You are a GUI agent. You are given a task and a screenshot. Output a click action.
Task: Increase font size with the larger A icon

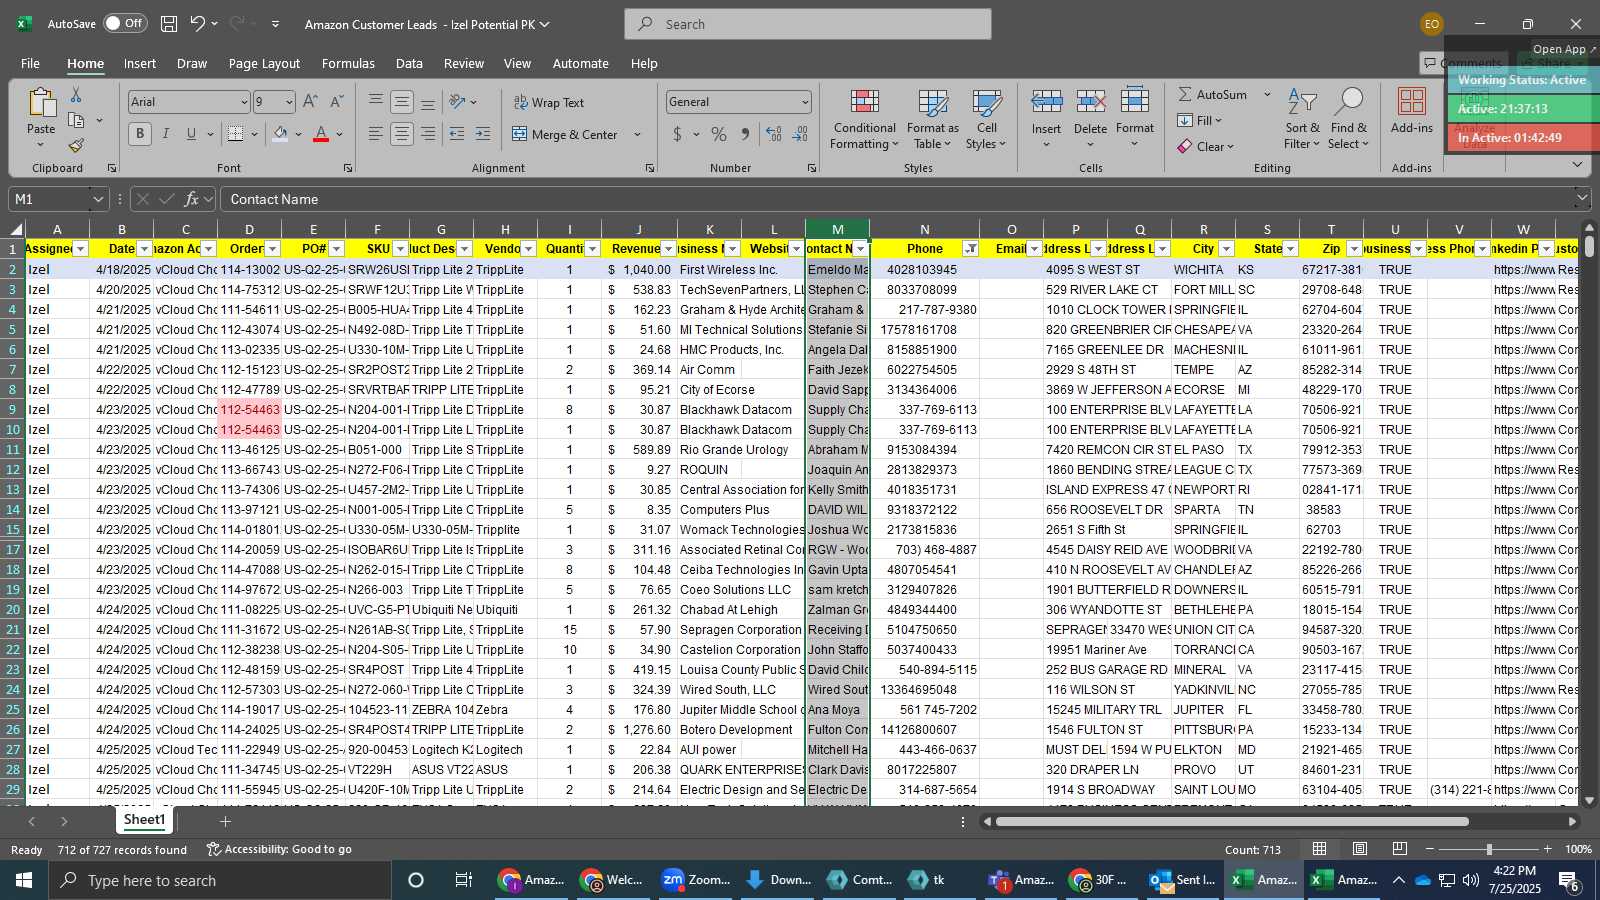pyautogui.click(x=310, y=101)
